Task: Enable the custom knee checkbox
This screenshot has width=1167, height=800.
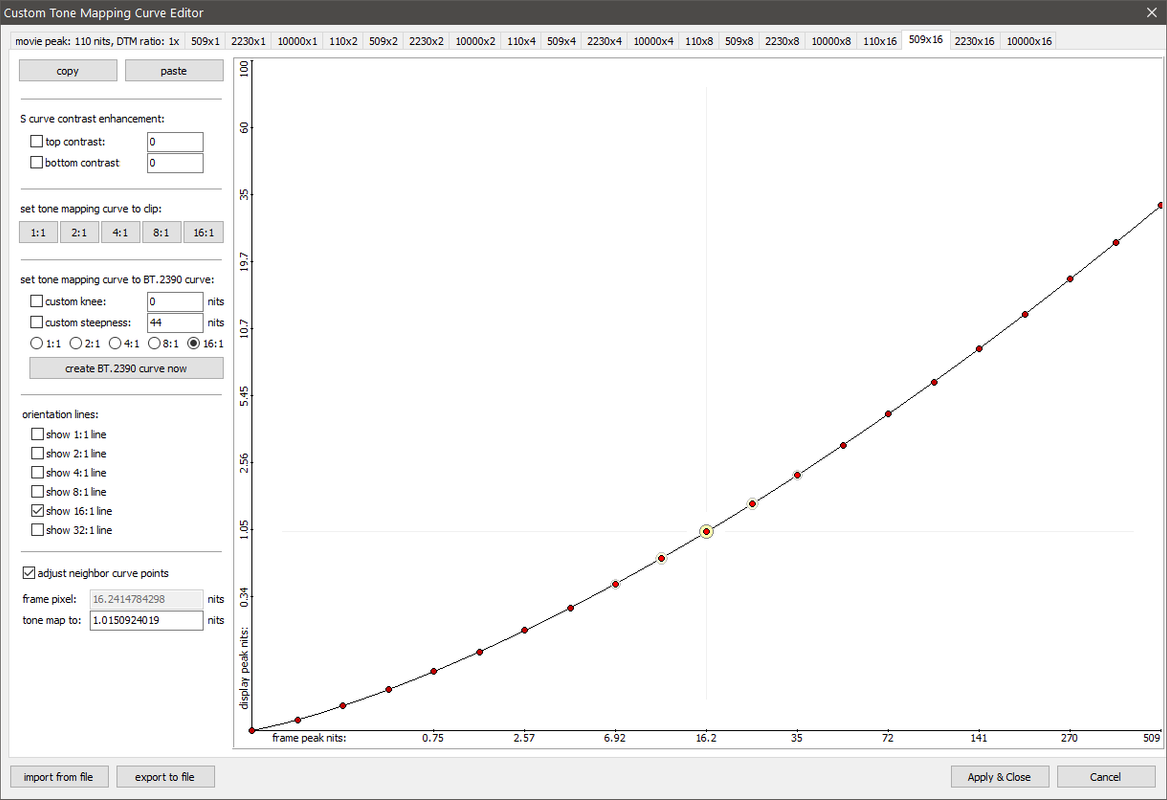Action: pos(36,301)
